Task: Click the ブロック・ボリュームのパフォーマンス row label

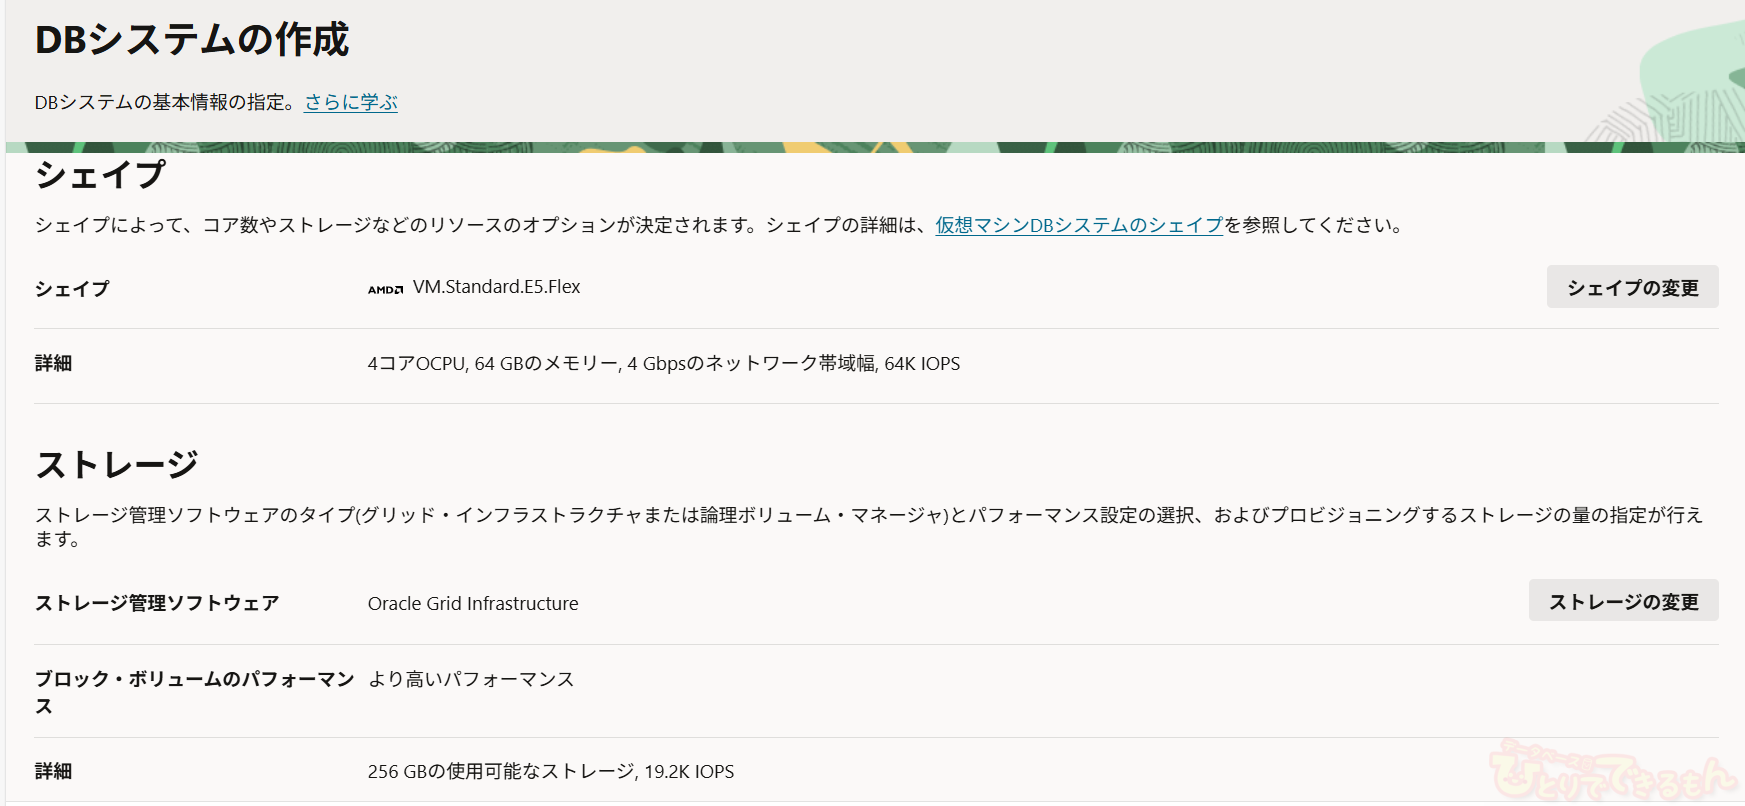Action: [194, 680]
